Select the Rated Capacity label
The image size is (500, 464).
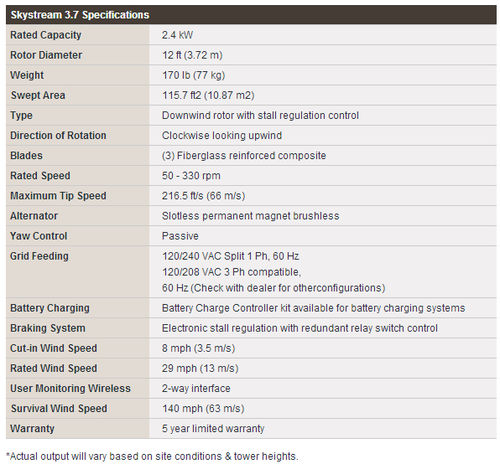[46, 35]
